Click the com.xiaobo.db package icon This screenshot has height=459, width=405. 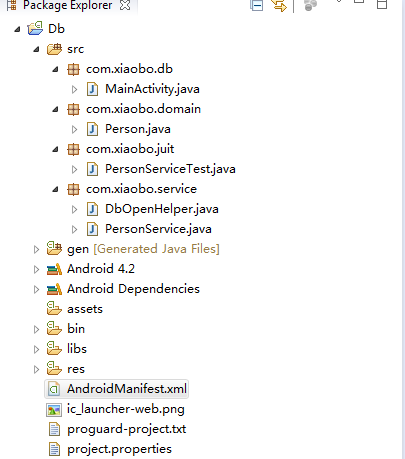(x=73, y=69)
